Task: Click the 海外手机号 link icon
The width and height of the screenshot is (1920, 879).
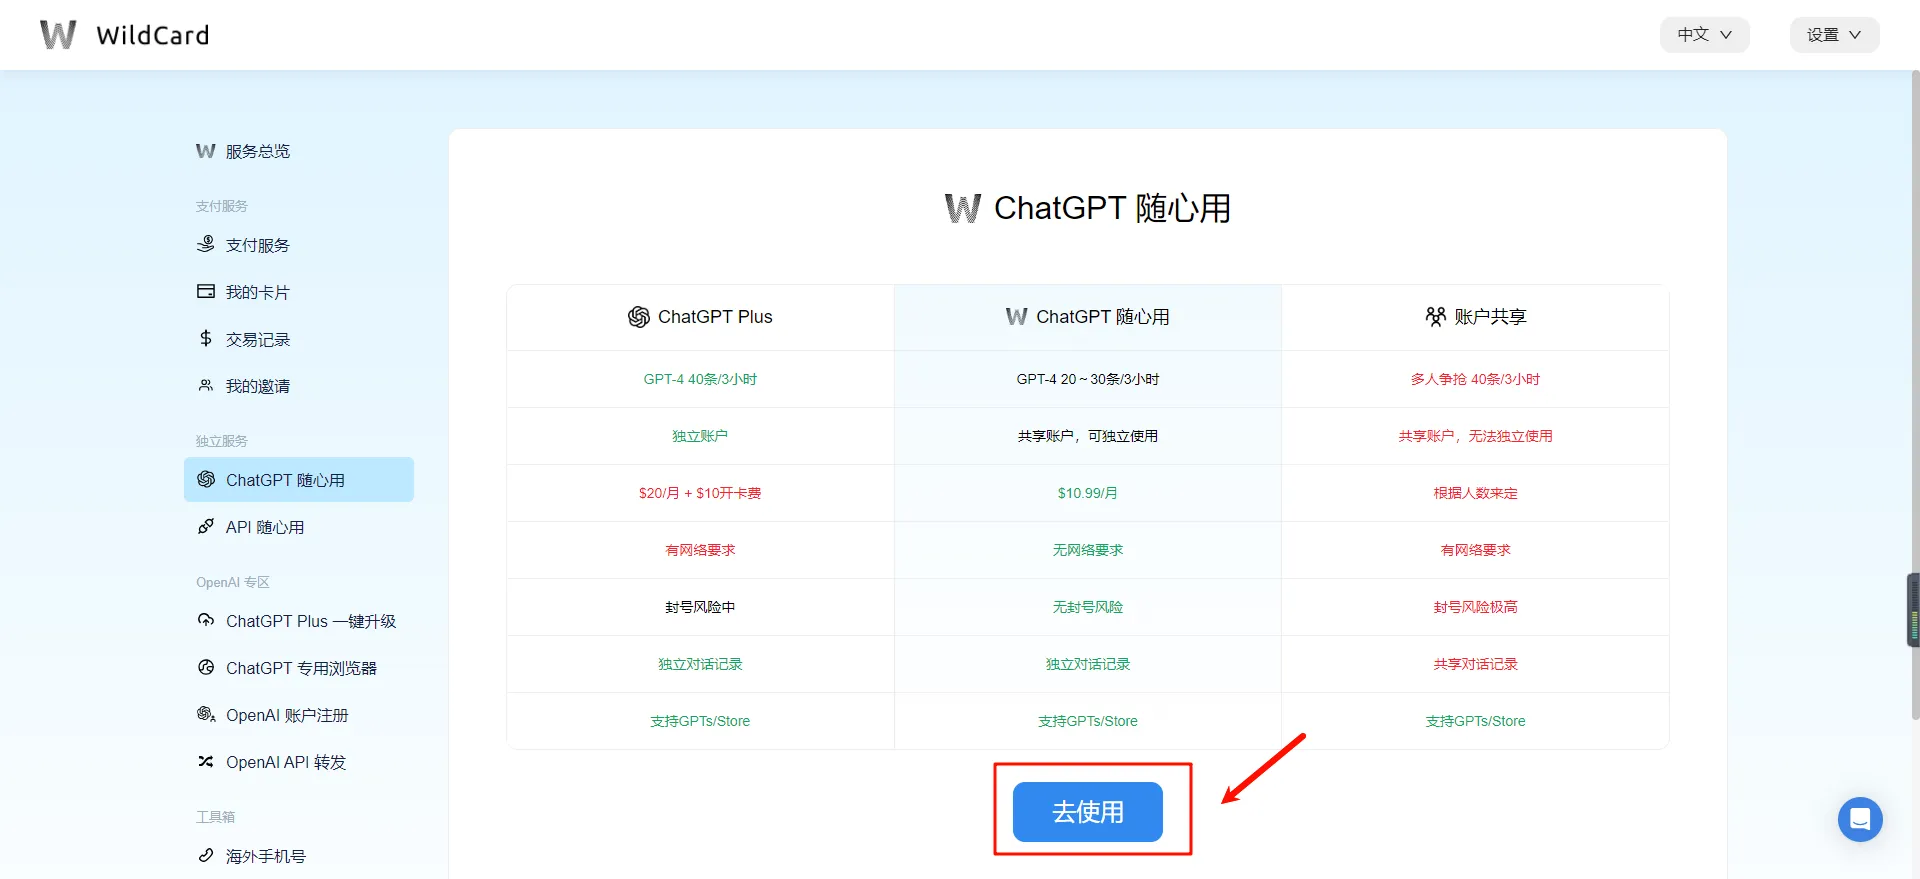Action: coord(206,855)
